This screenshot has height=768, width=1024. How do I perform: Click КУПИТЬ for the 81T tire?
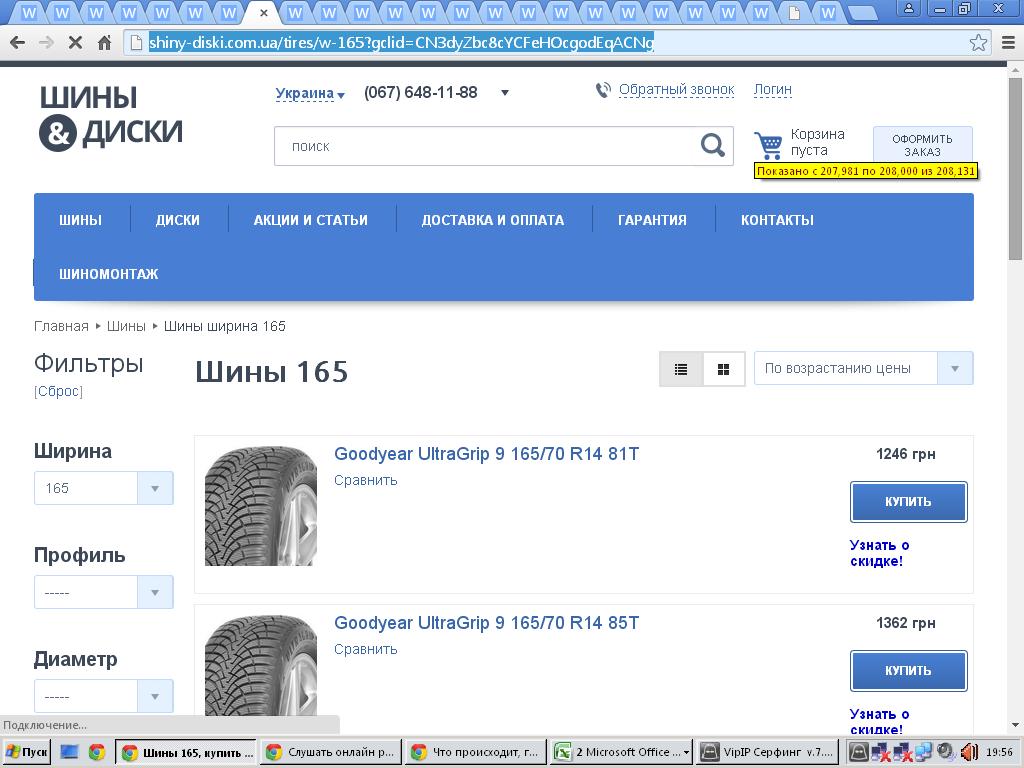908,502
